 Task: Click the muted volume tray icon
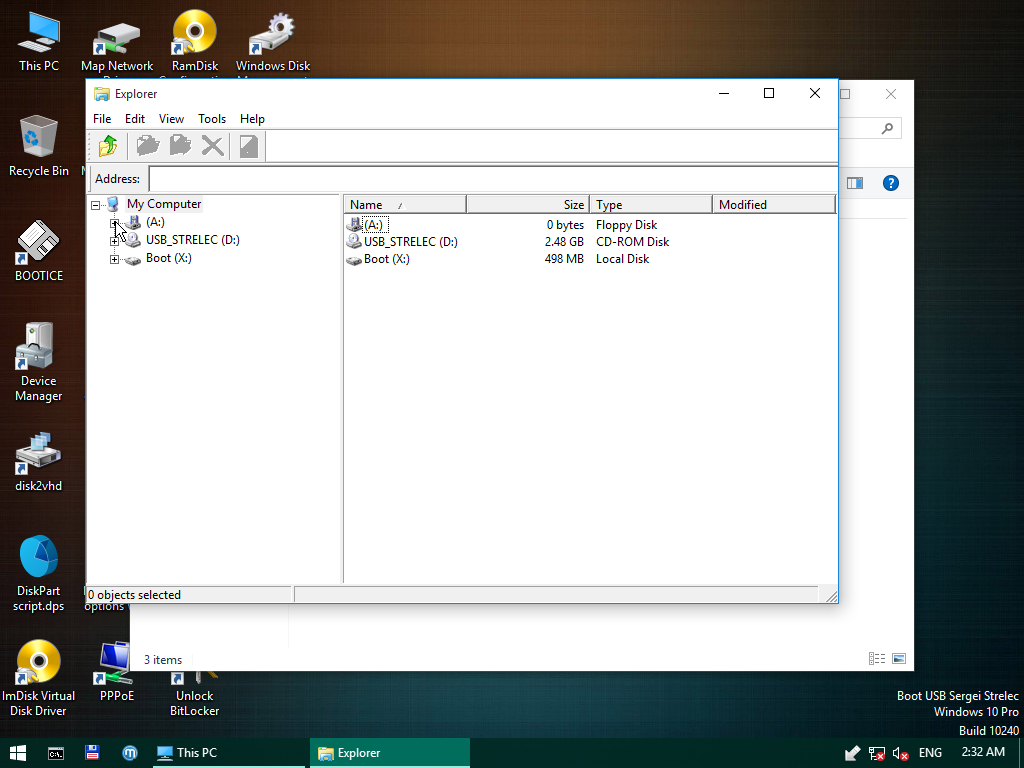click(x=901, y=754)
